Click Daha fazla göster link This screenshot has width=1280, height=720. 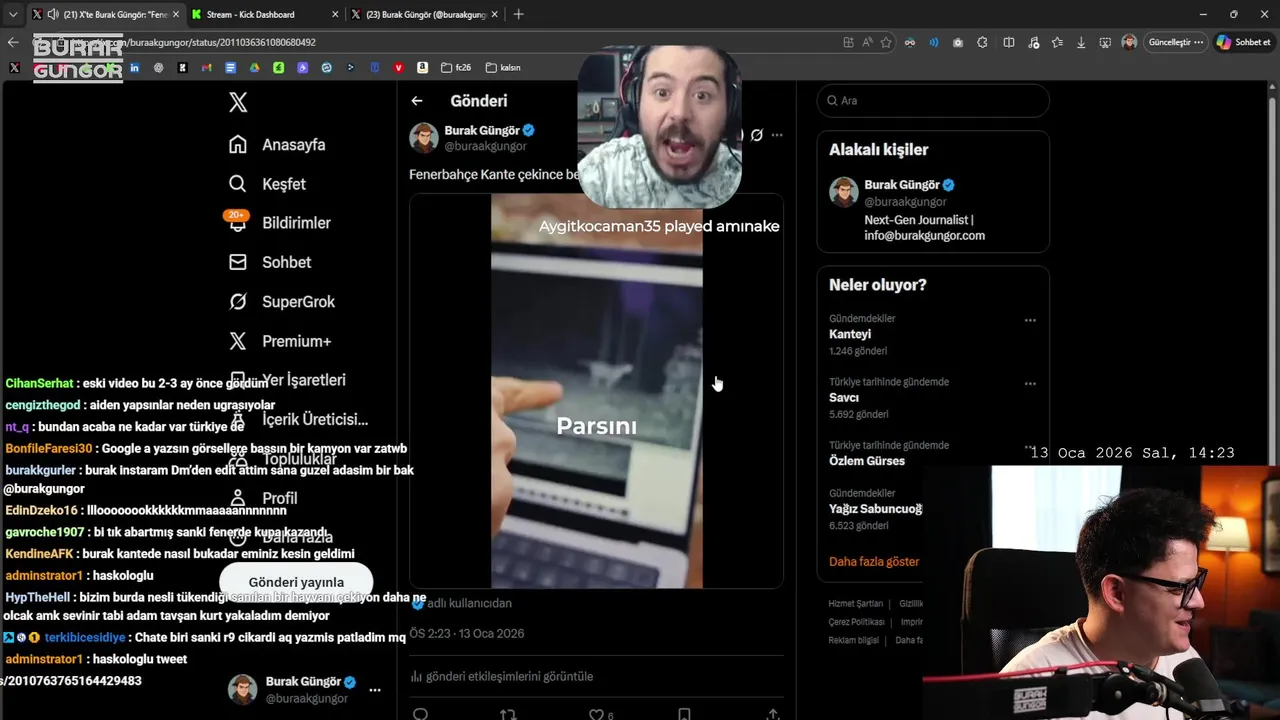pos(874,562)
